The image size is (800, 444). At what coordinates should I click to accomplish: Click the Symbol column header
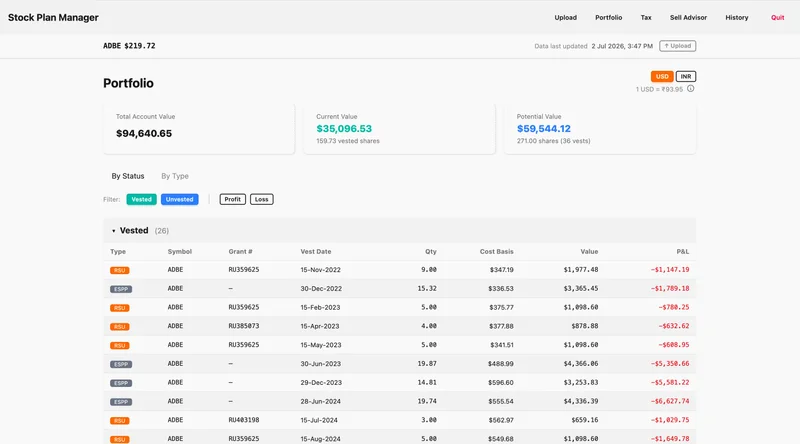pyautogui.click(x=180, y=252)
